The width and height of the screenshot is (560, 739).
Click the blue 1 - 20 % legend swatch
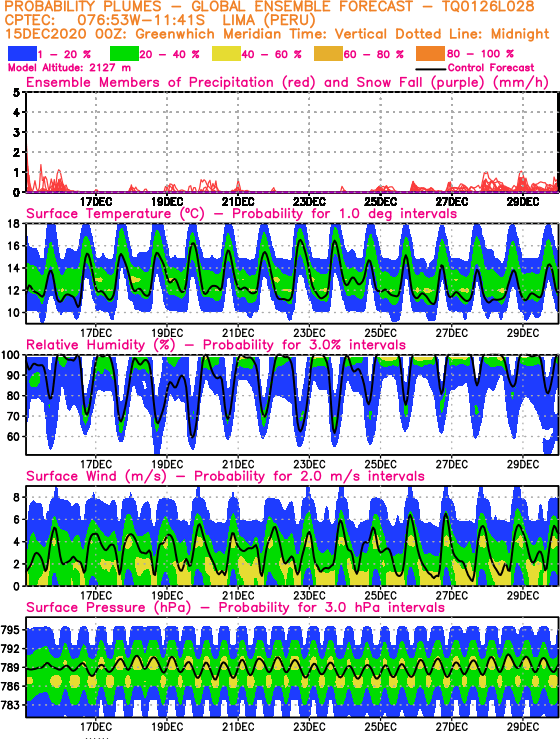pos(22,54)
